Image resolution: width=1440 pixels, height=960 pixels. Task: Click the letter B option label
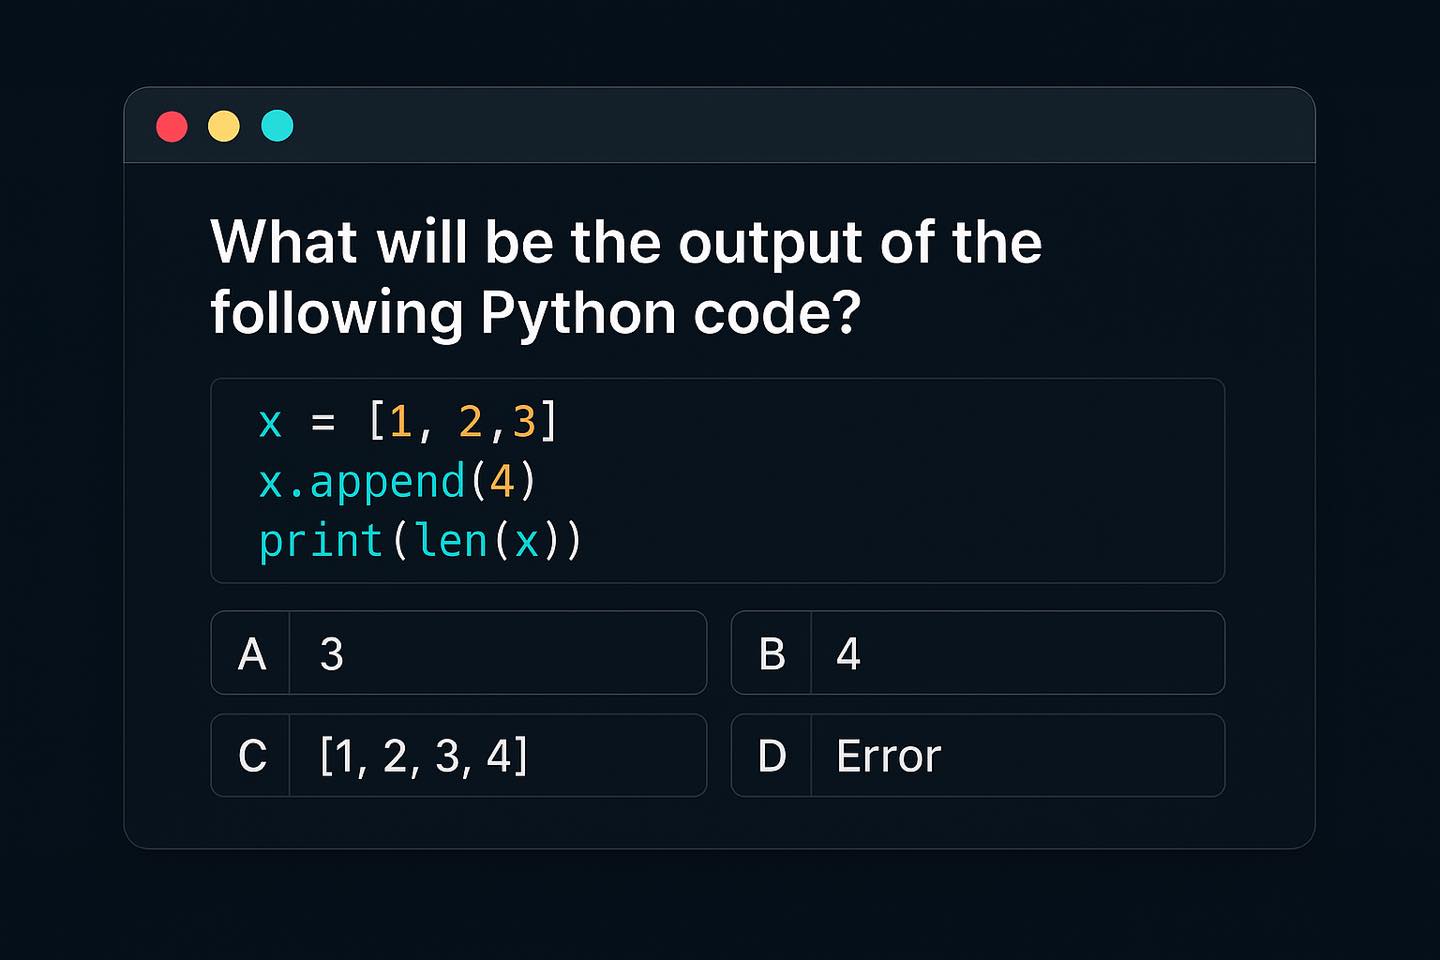click(772, 655)
